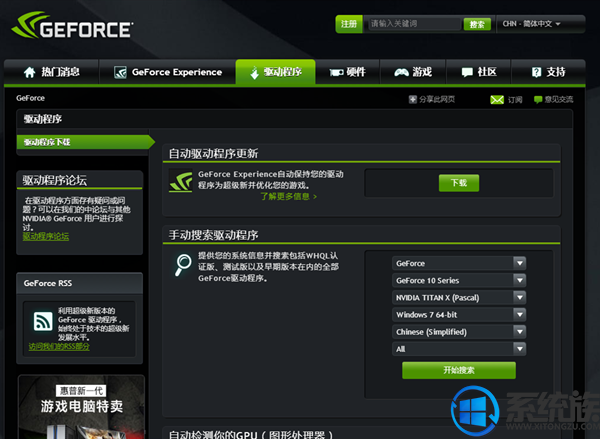Open the 驱动程序论坛 underlined link
Screen dimensions: 600x439
[46, 236]
